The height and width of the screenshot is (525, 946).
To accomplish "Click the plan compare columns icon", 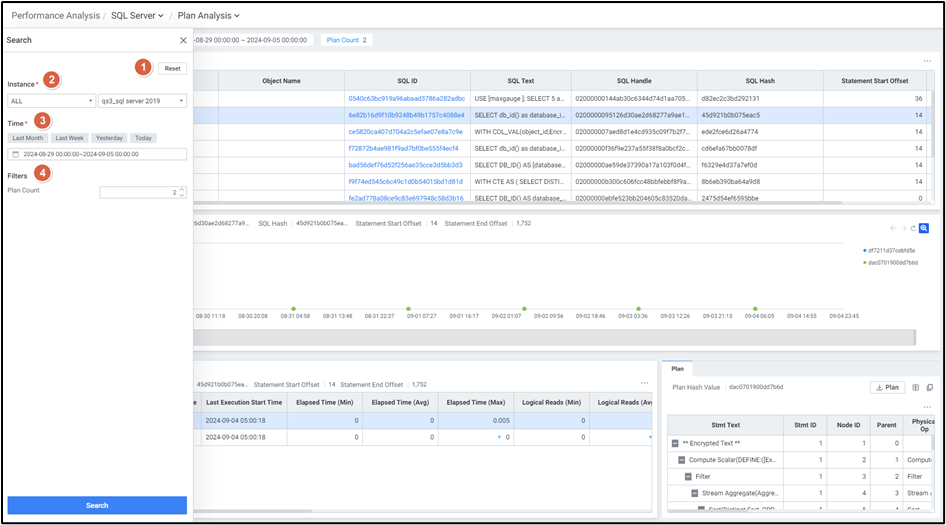I will pyautogui.click(x=916, y=387).
